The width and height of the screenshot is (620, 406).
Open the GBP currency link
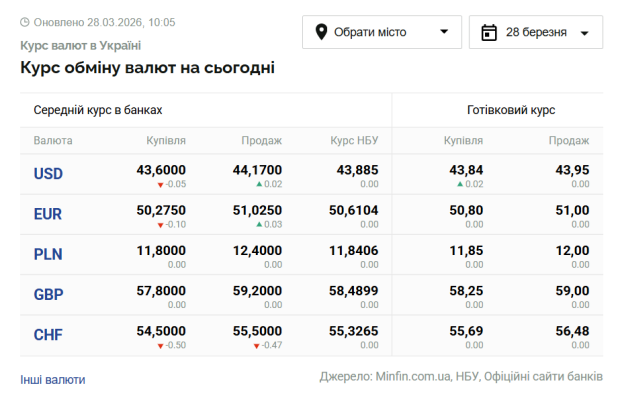pos(48,295)
